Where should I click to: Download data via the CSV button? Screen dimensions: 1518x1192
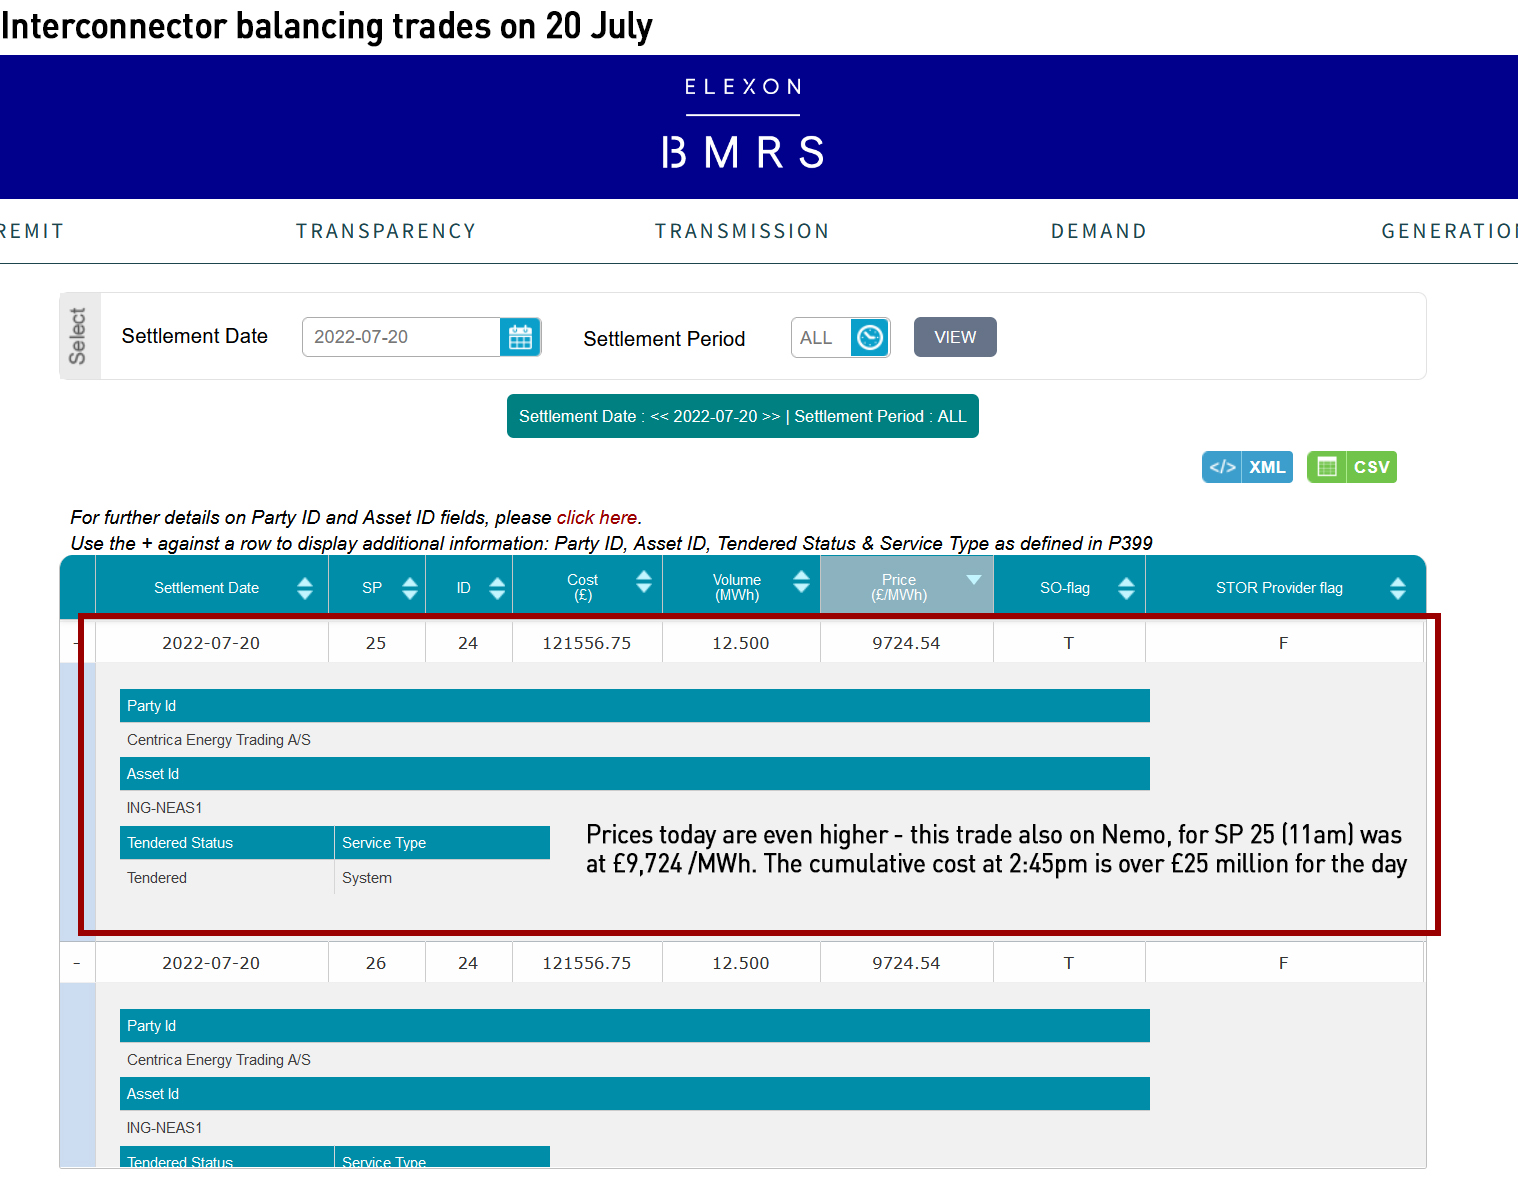(1352, 467)
